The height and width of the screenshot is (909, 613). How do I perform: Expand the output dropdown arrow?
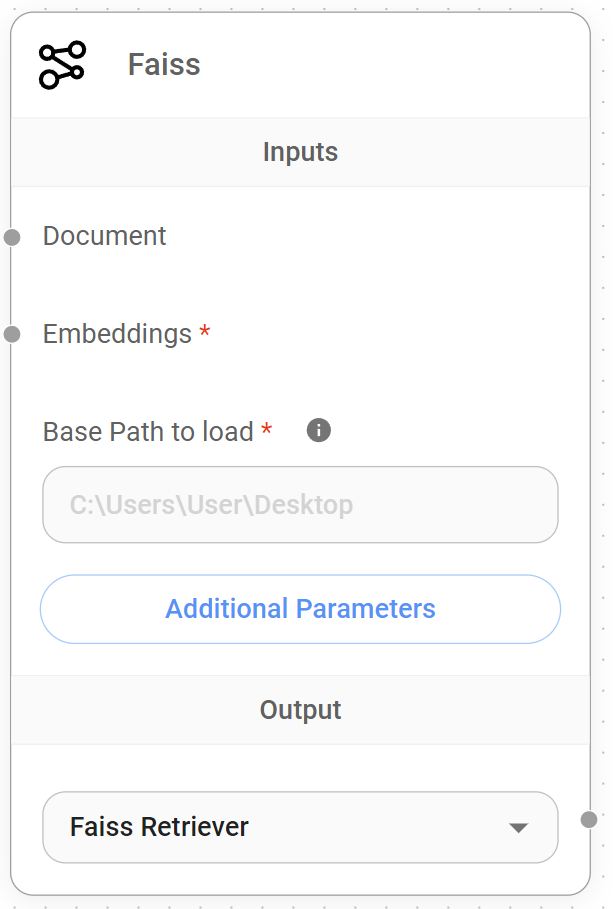coord(518,828)
